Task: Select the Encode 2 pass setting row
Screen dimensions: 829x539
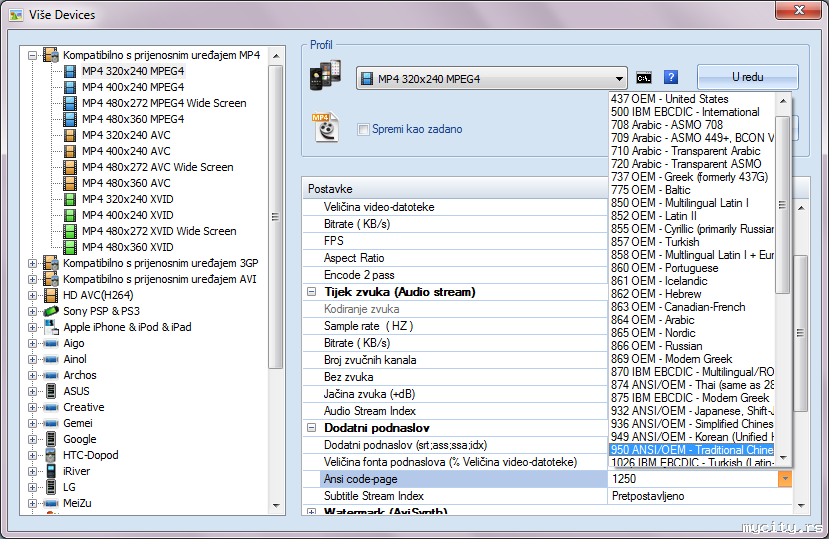Action: [455, 275]
